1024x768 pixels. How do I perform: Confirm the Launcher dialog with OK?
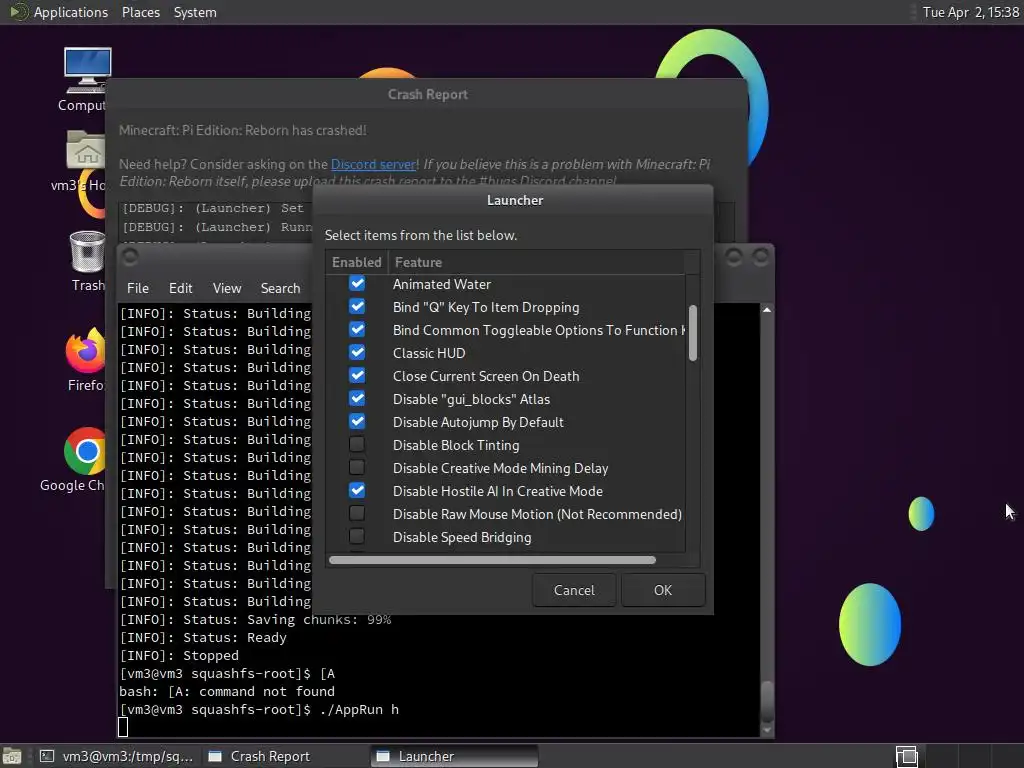click(663, 590)
